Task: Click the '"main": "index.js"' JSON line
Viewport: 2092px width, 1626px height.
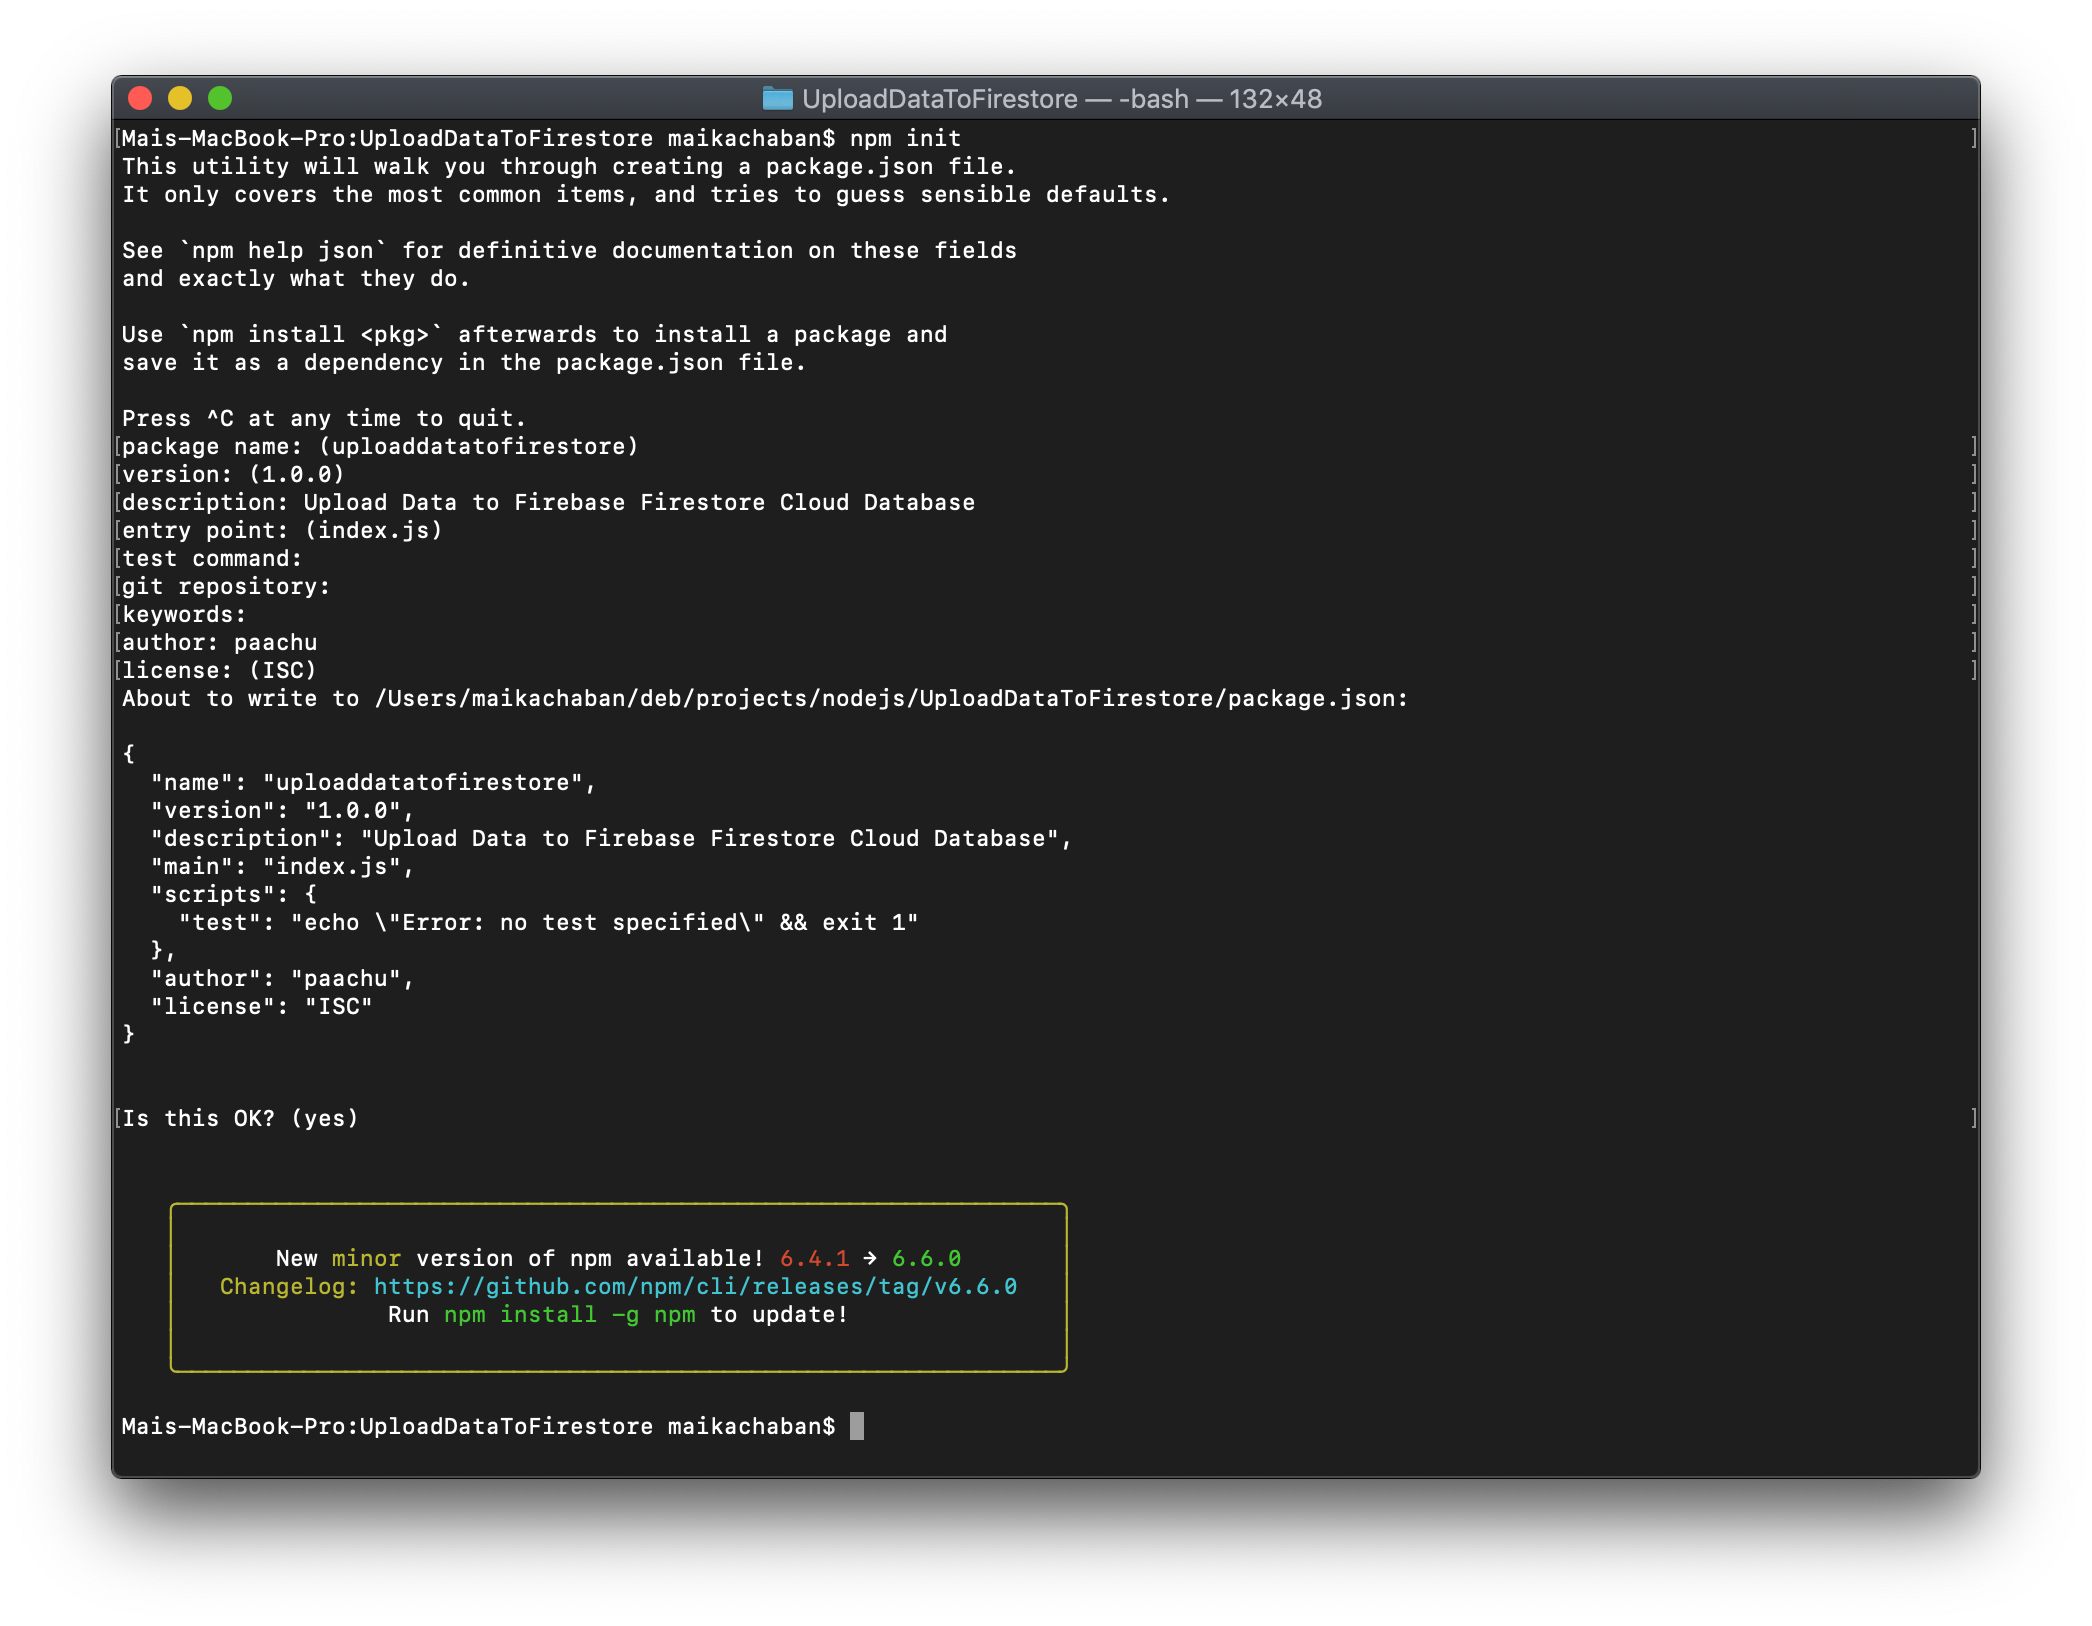Action: pyautogui.click(x=282, y=867)
